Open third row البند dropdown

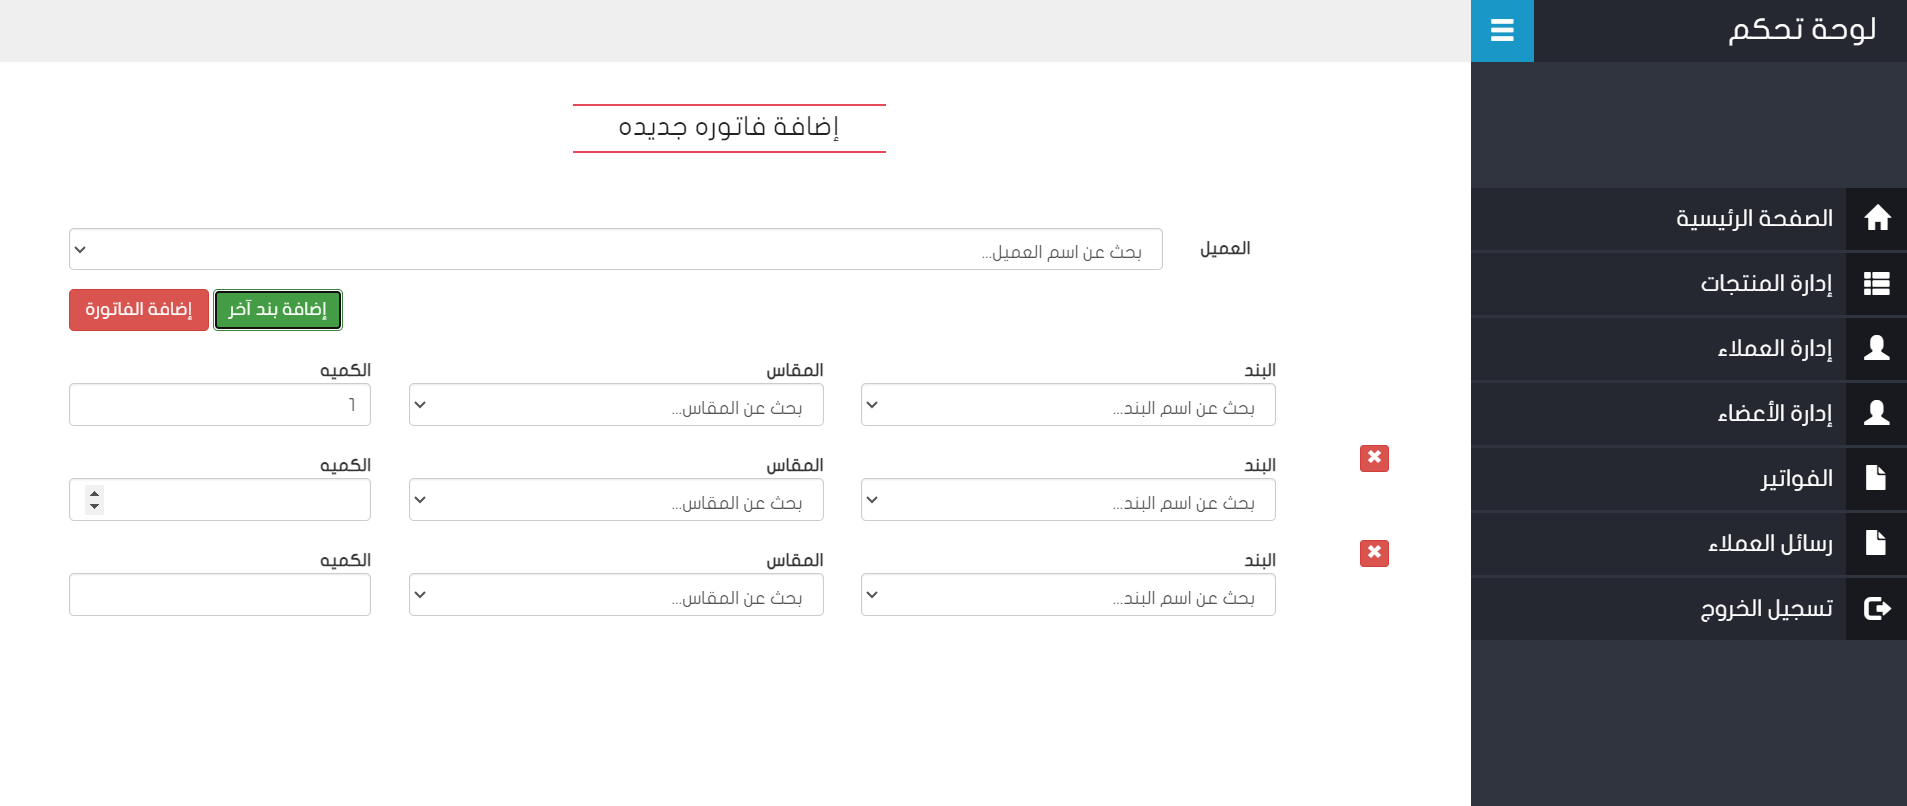pos(1068,595)
